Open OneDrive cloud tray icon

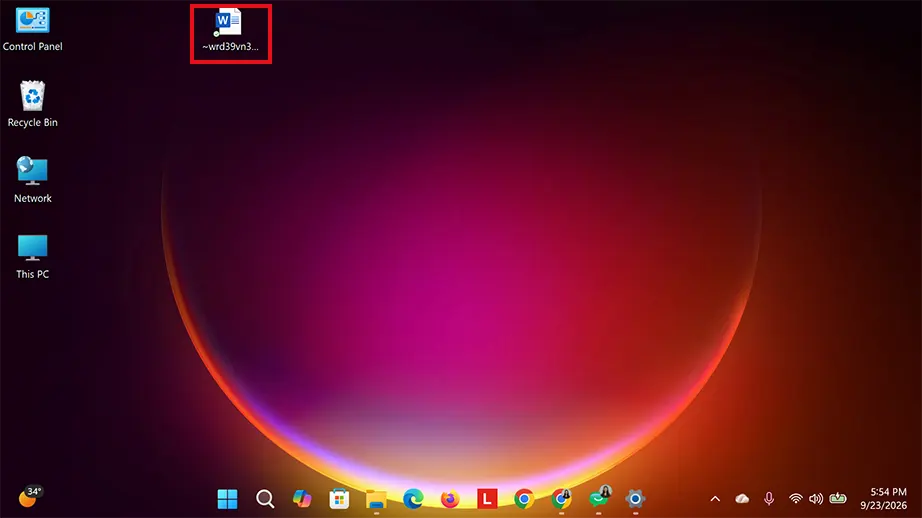[x=742, y=499]
